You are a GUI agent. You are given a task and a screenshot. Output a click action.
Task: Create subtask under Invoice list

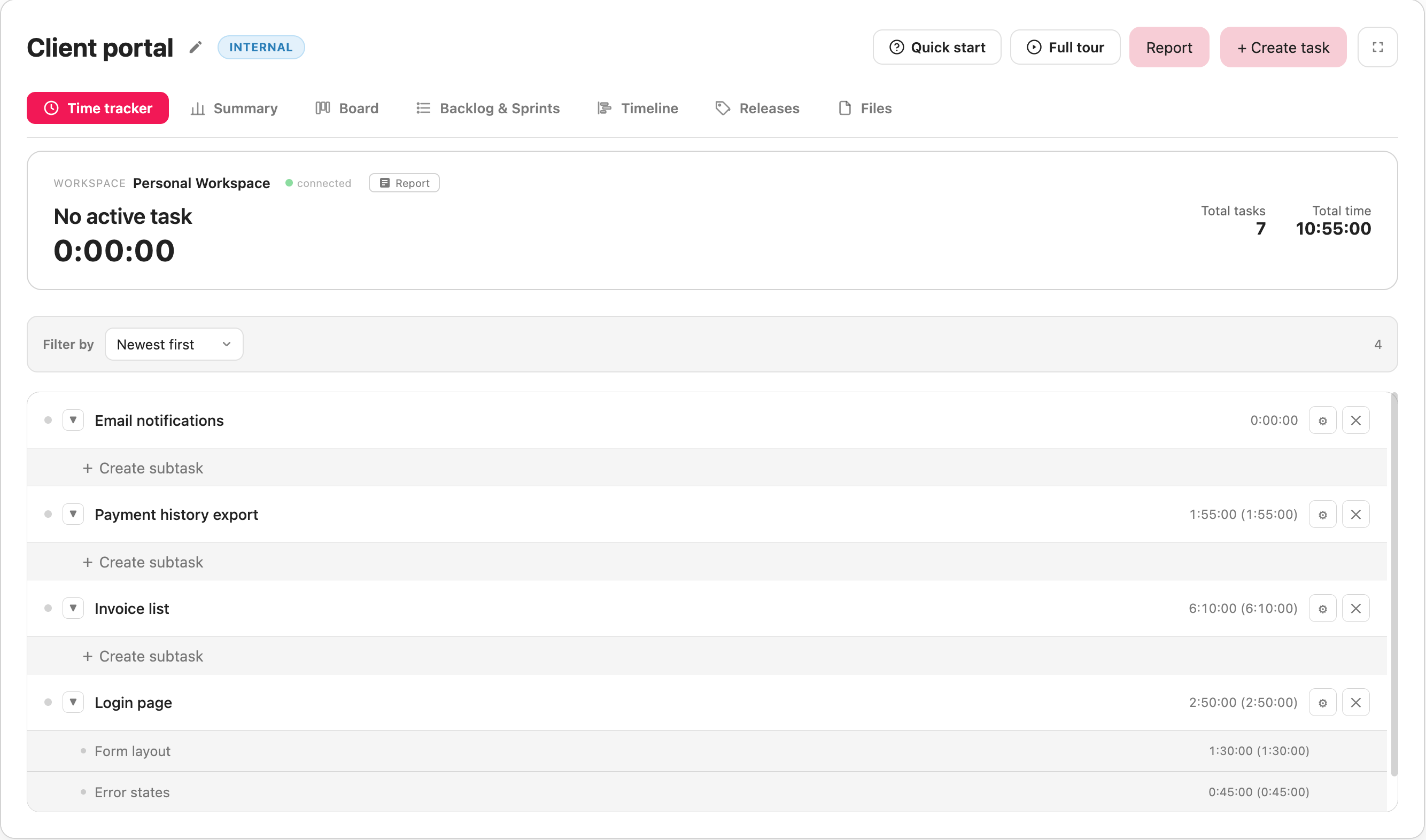(143, 656)
